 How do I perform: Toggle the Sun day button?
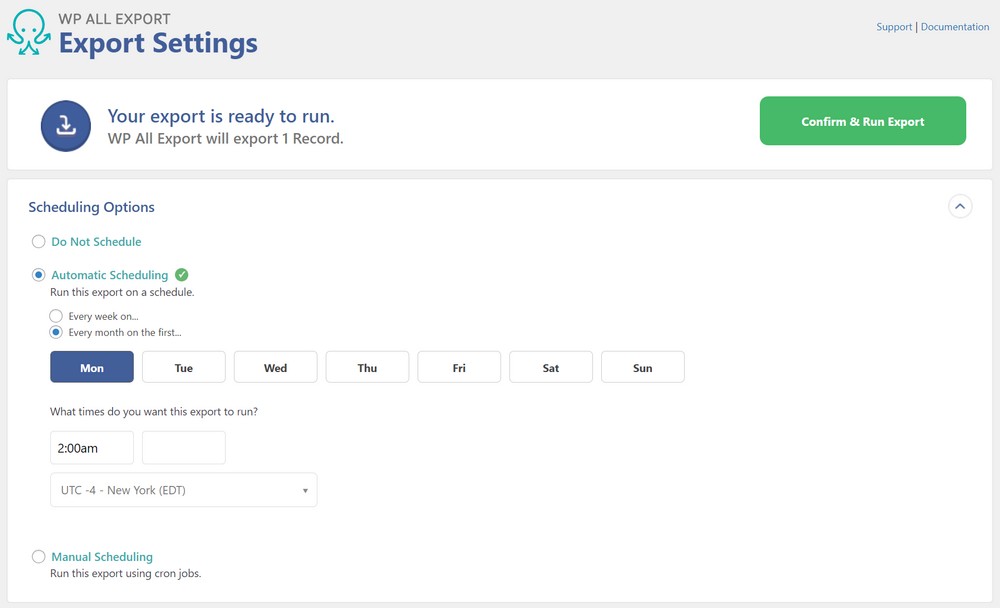643,367
